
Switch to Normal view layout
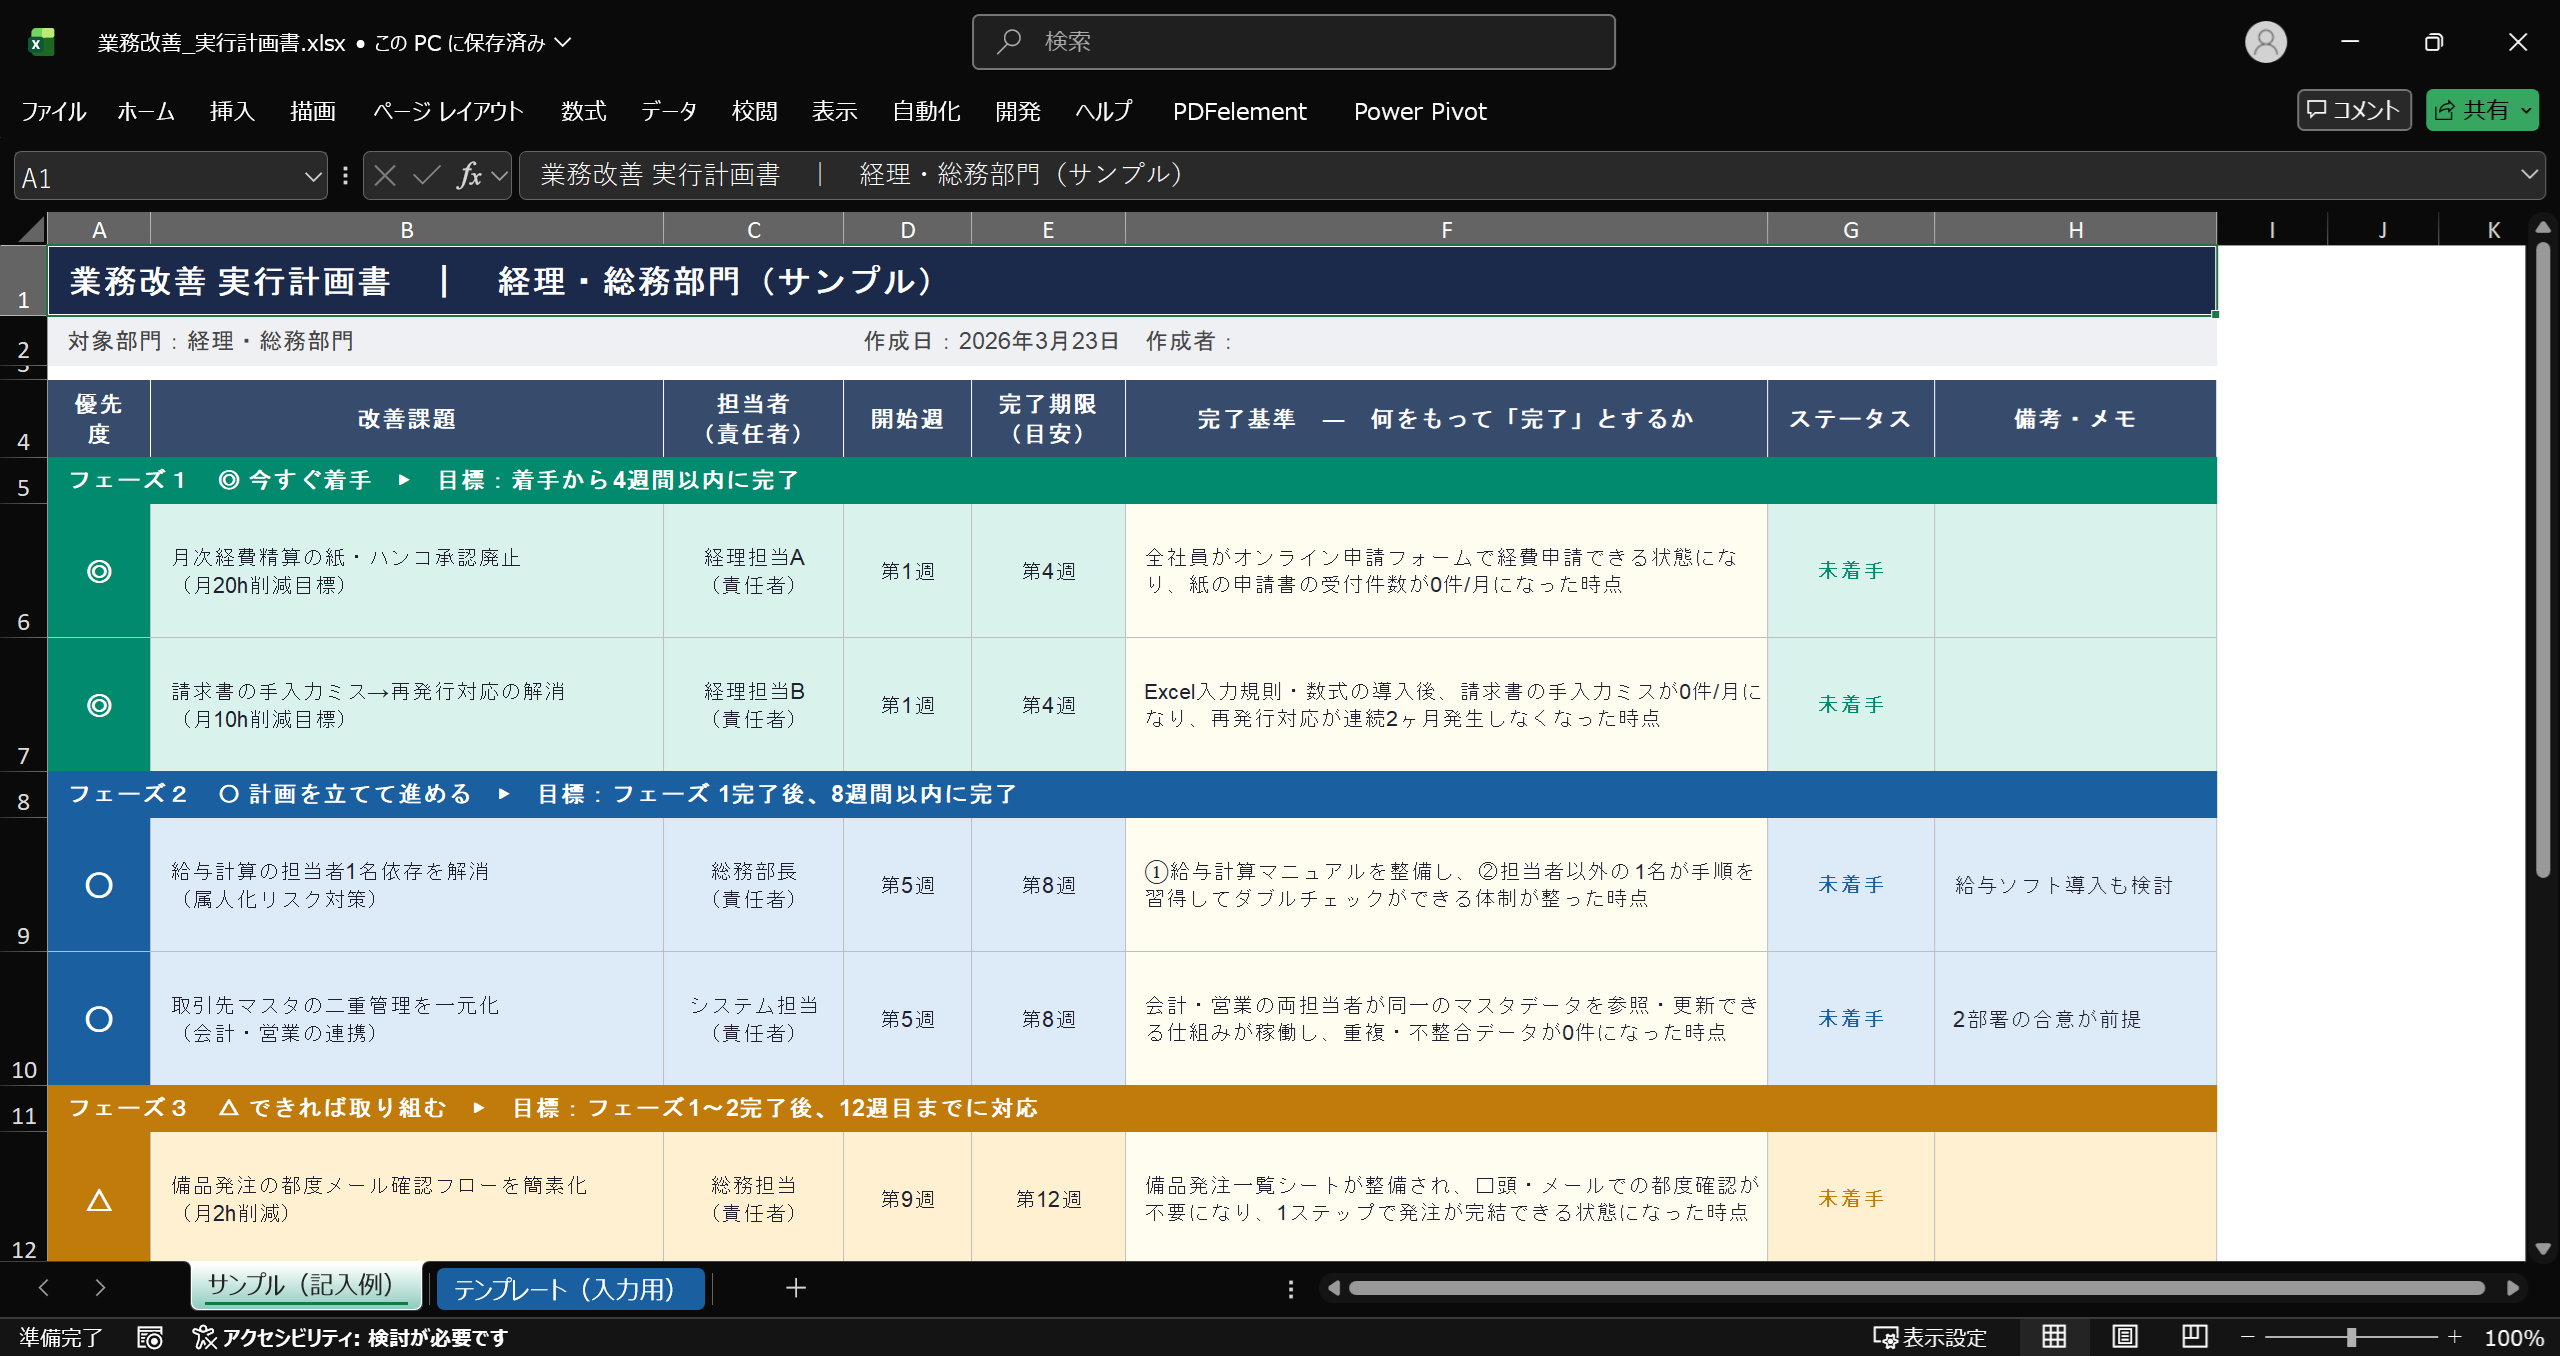click(x=2054, y=1337)
